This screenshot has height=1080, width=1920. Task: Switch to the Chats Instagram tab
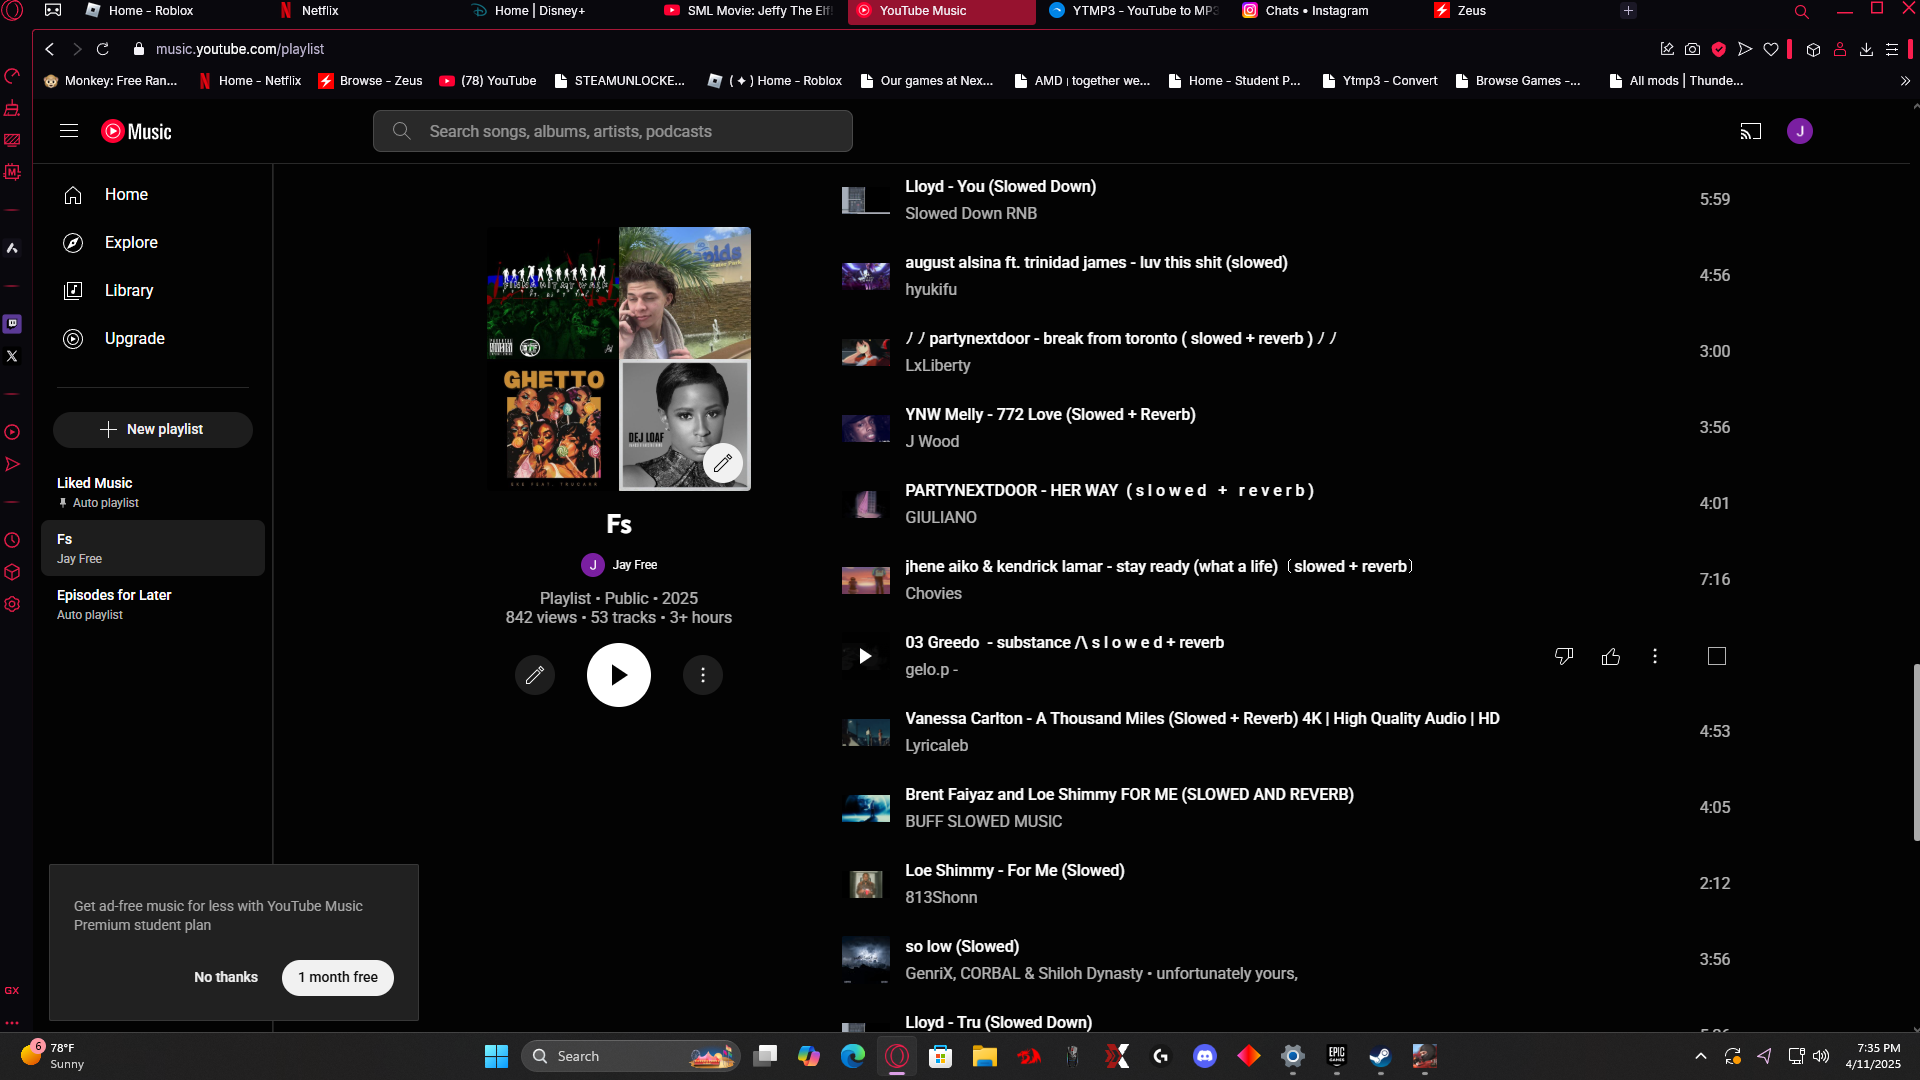[x=1316, y=11]
